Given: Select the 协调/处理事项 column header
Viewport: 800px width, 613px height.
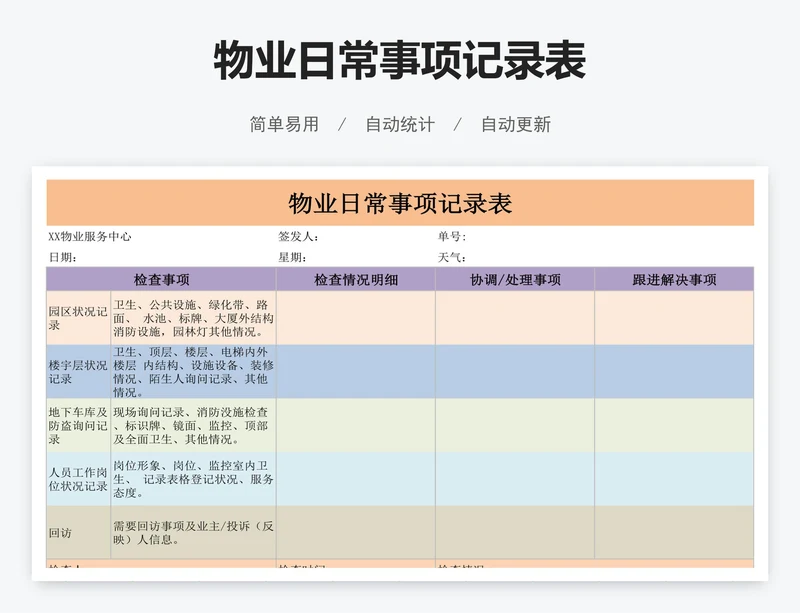Looking at the screenshot, I should (515, 279).
